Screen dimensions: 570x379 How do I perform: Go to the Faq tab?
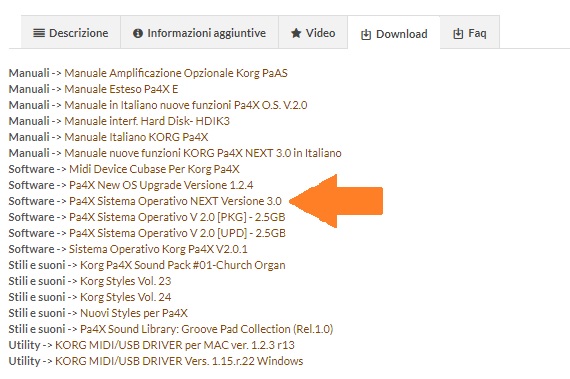tap(470, 33)
